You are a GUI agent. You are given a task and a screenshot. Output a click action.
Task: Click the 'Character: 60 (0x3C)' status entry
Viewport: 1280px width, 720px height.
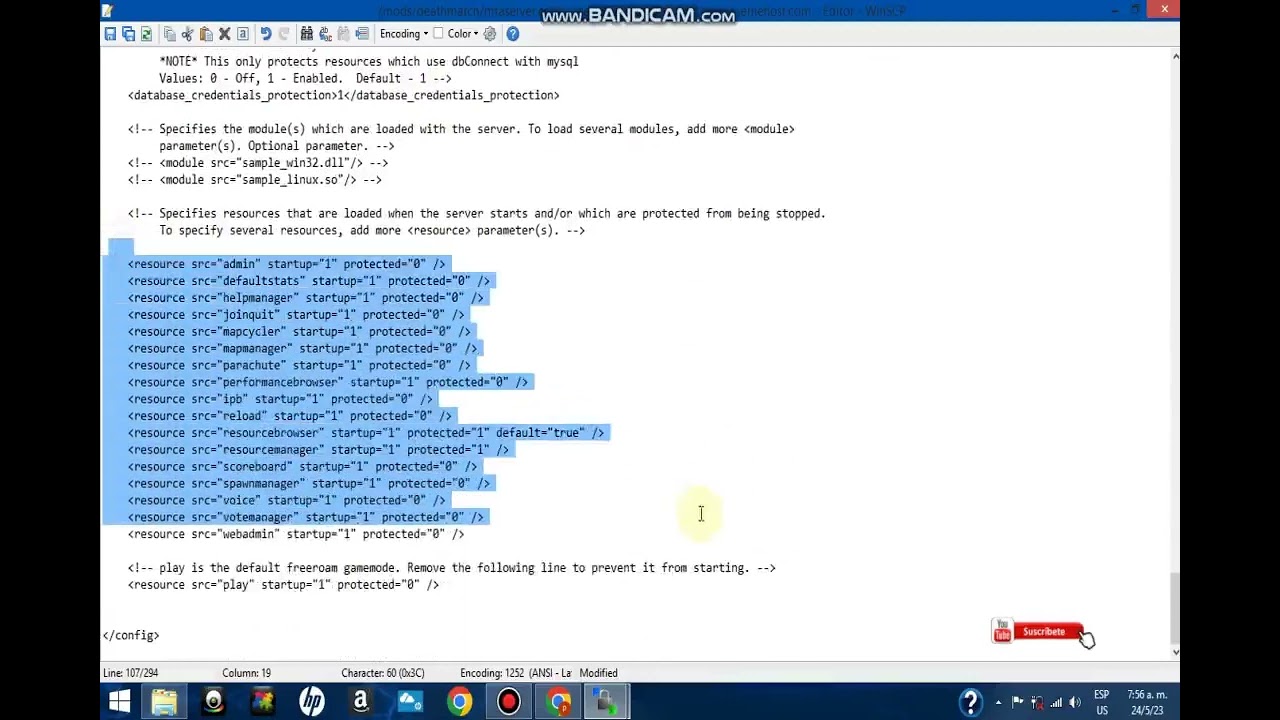pyautogui.click(x=383, y=673)
